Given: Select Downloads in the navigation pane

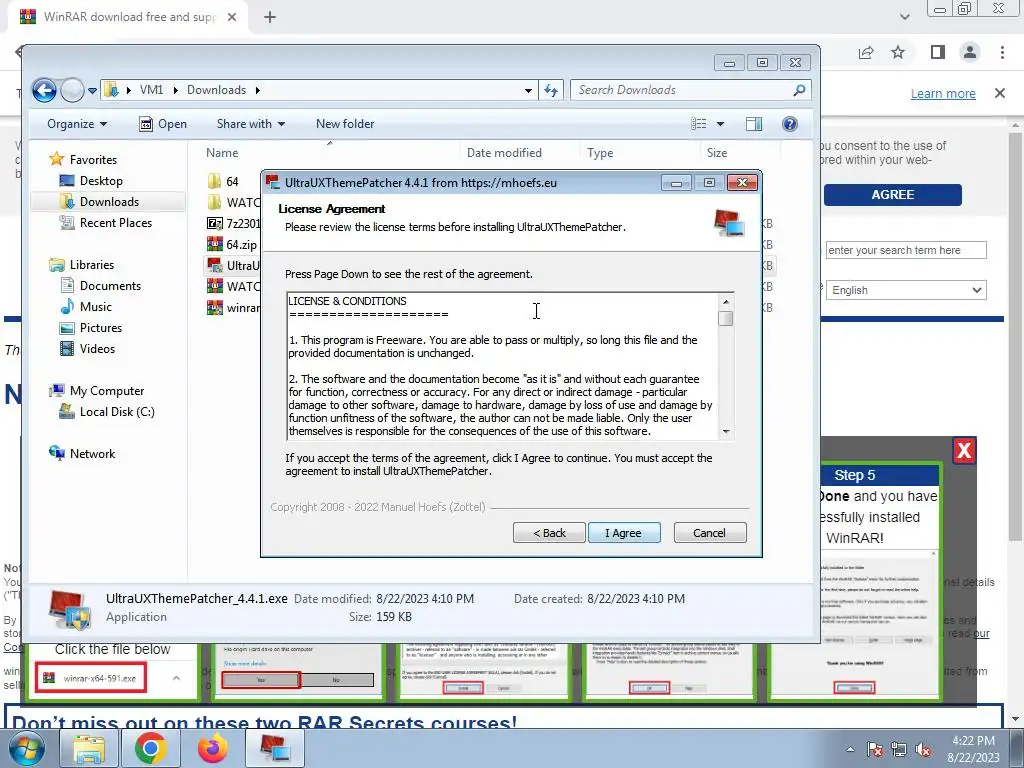Looking at the screenshot, I should [x=99, y=202].
